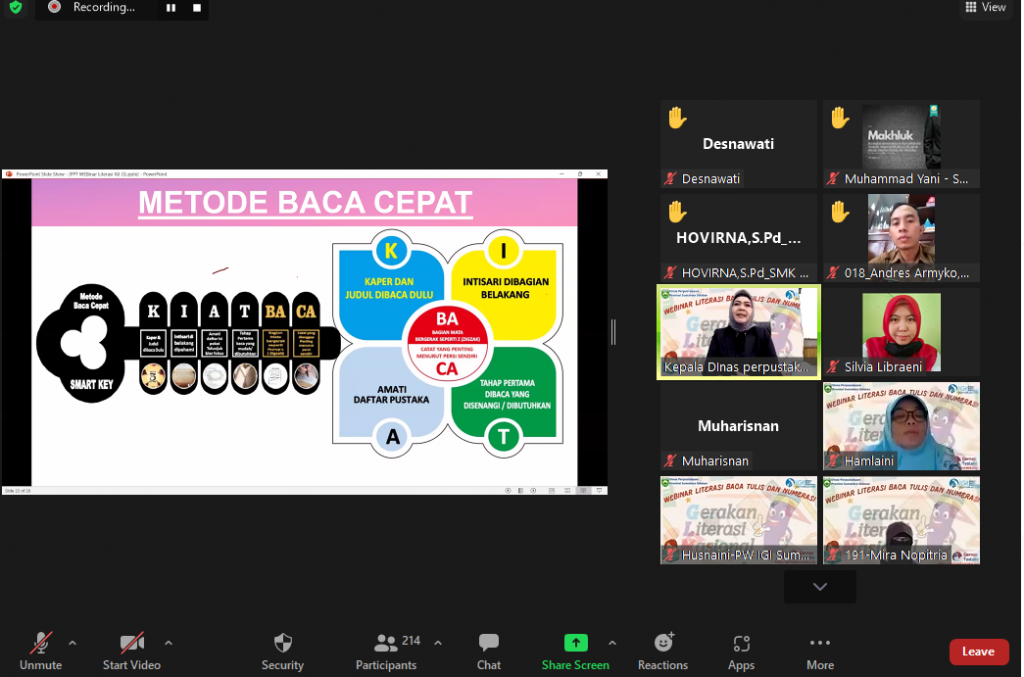Expand the Share Screen options arrow
The width and height of the screenshot is (1024, 677).
coord(612,643)
